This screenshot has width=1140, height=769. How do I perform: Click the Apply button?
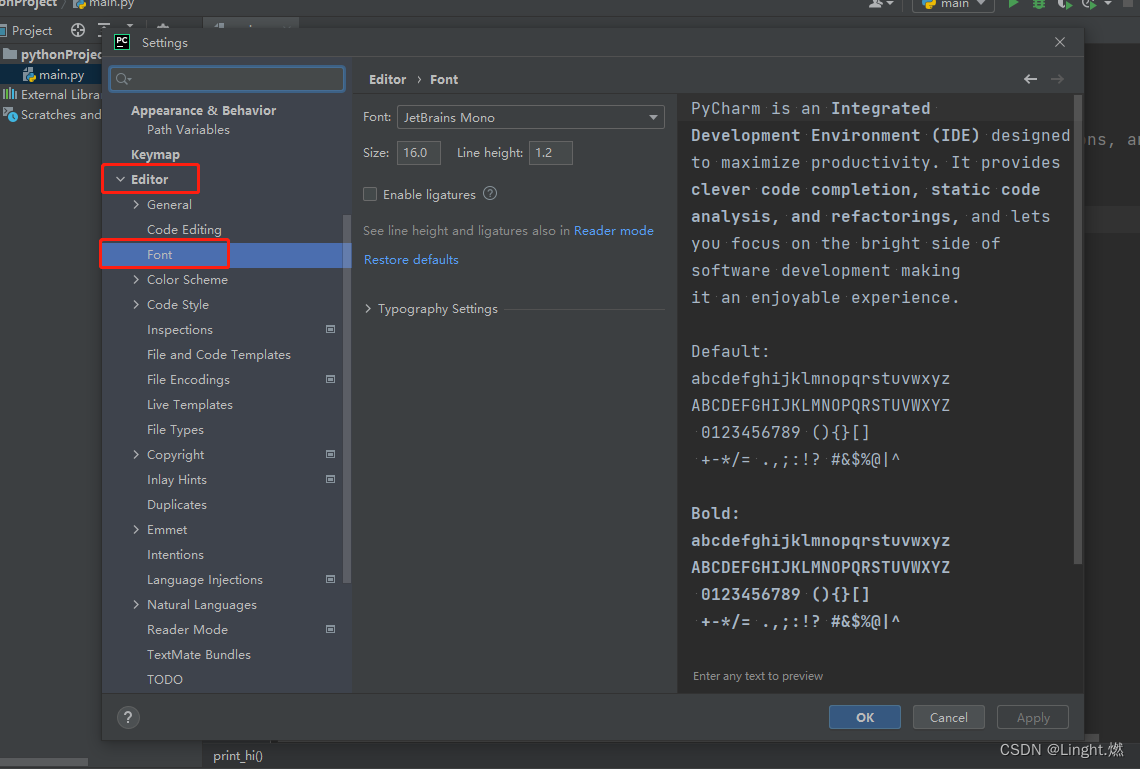coord(1033,717)
